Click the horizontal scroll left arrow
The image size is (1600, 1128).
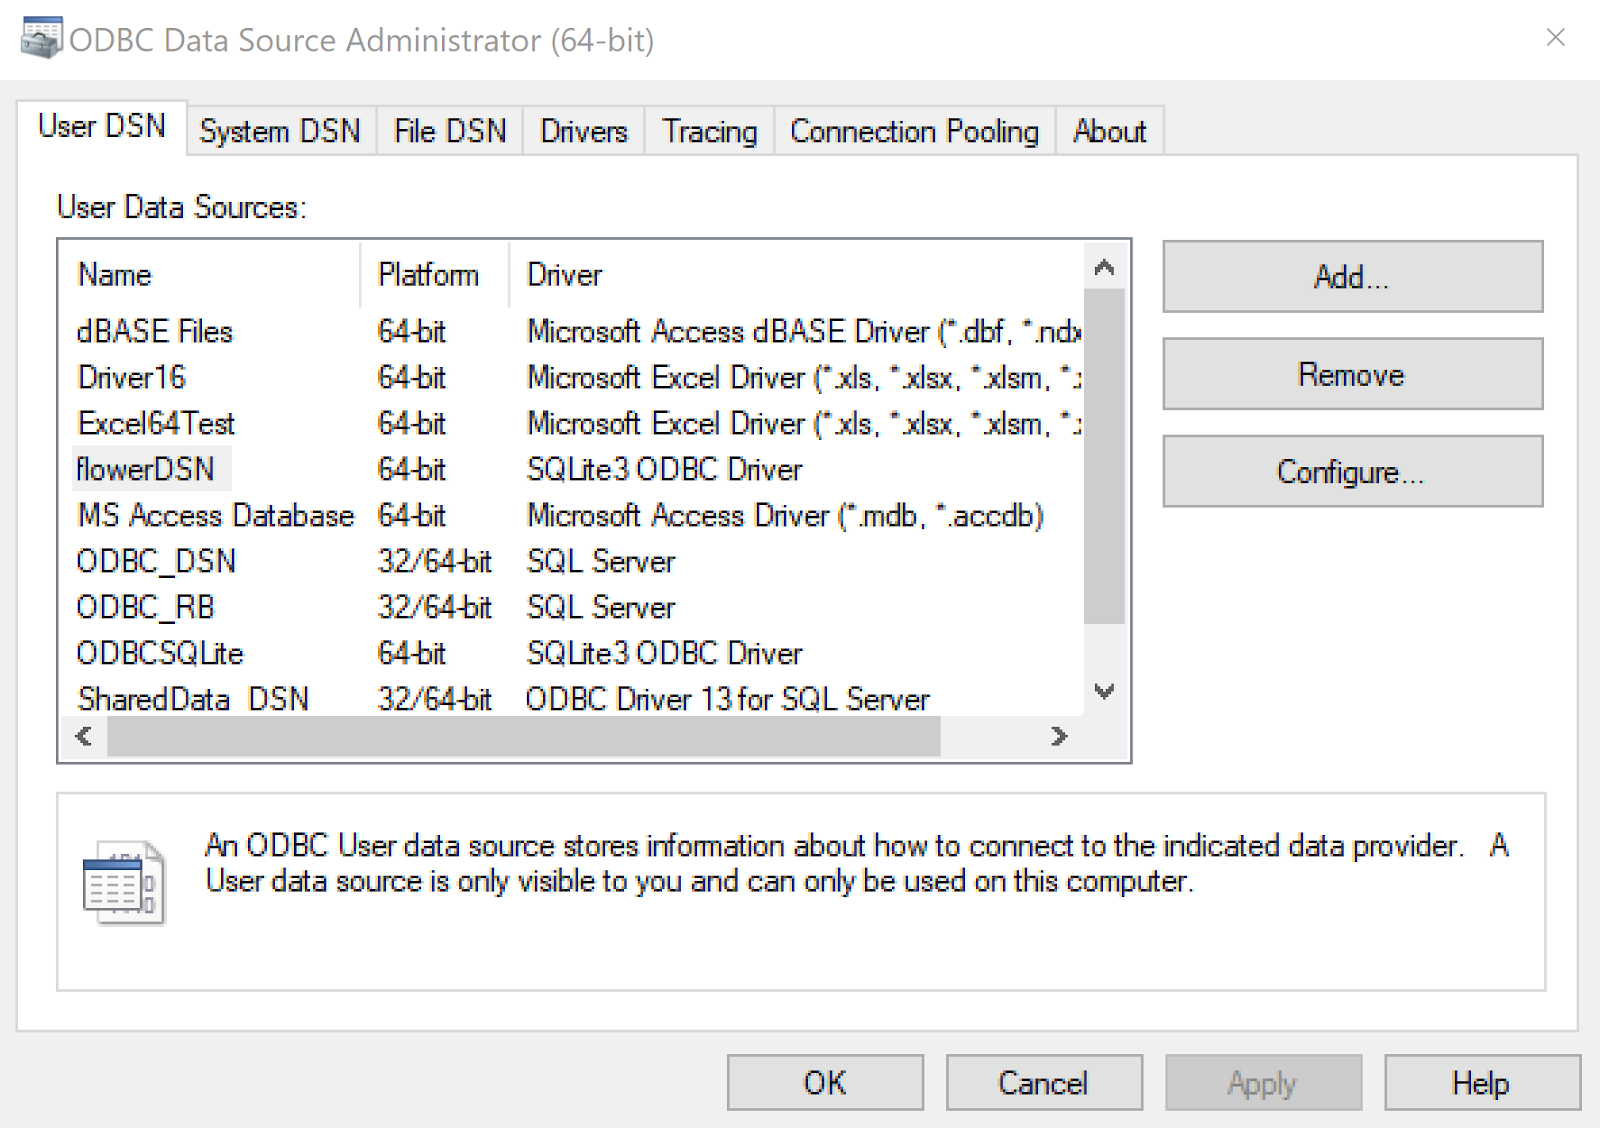(84, 737)
